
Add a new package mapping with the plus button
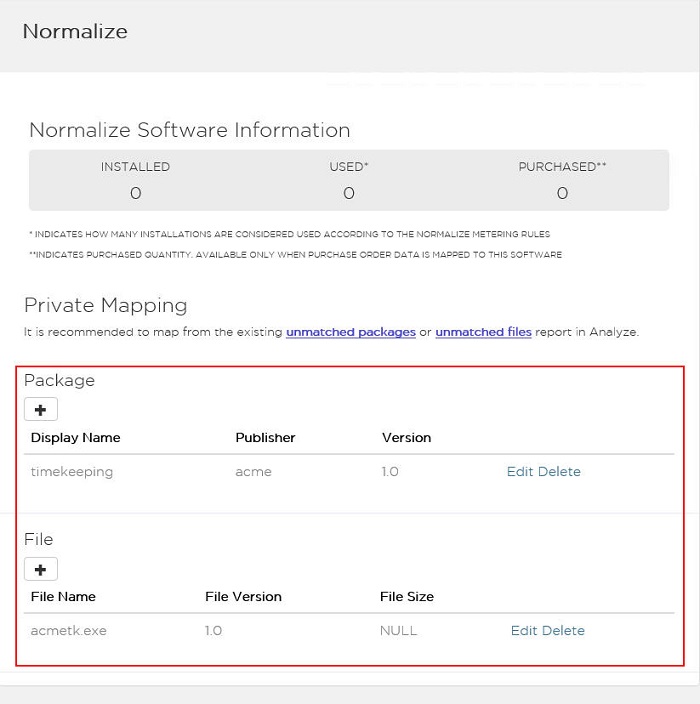pos(41,409)
